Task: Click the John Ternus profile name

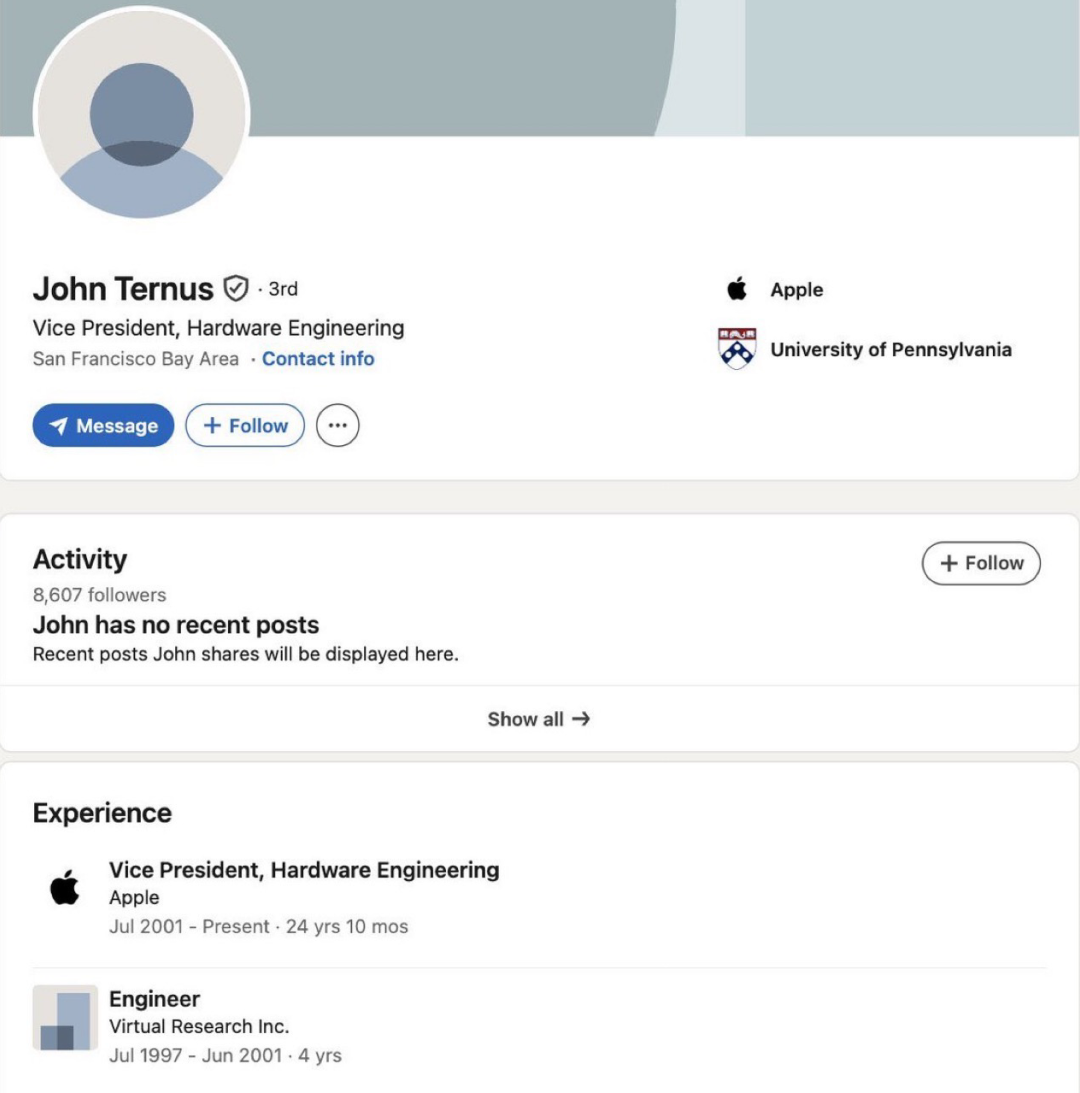Action: 123,289
